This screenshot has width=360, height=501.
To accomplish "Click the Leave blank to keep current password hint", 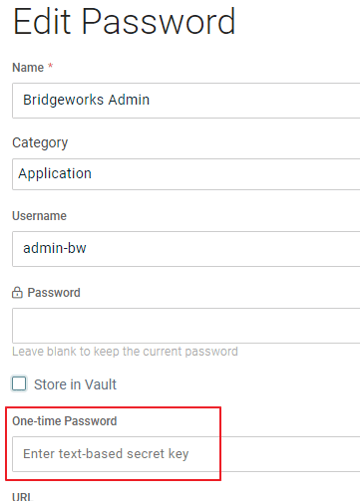I will coord(125,352).
